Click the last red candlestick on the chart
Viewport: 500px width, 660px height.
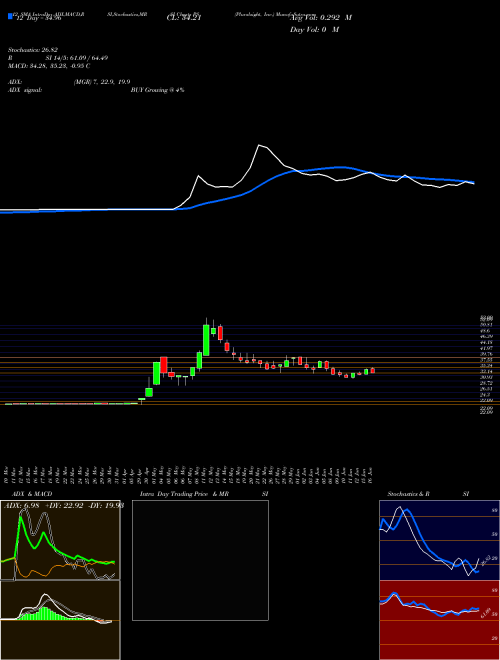click(372, 370)
